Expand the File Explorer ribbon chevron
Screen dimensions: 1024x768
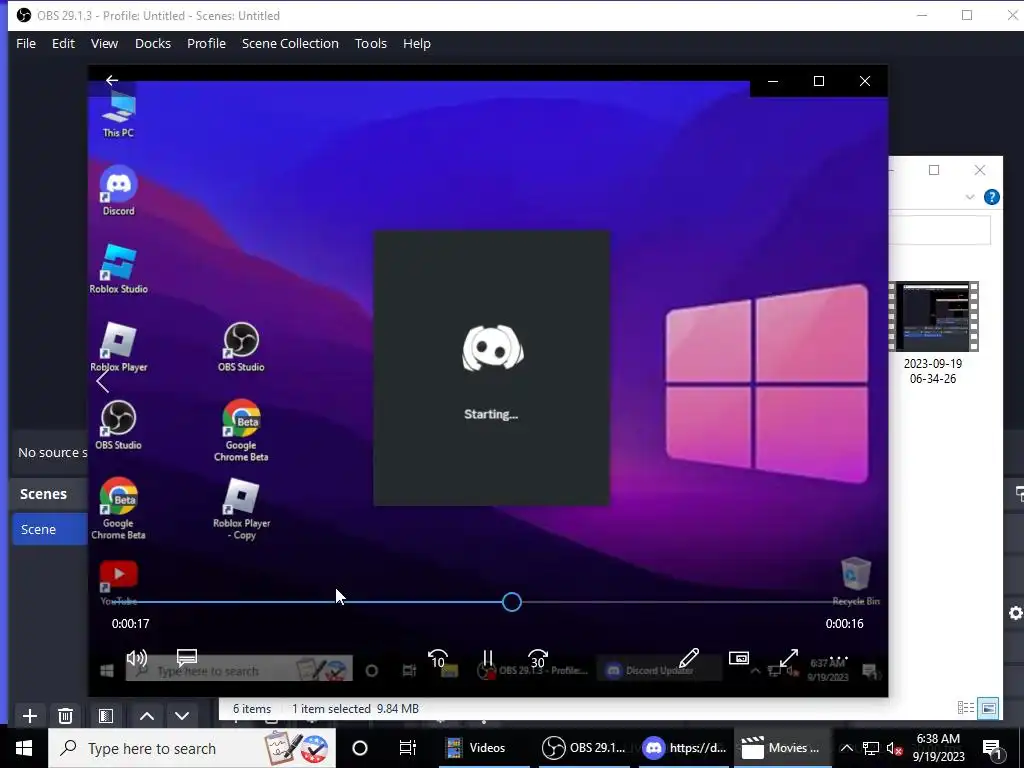click(970, 197)
